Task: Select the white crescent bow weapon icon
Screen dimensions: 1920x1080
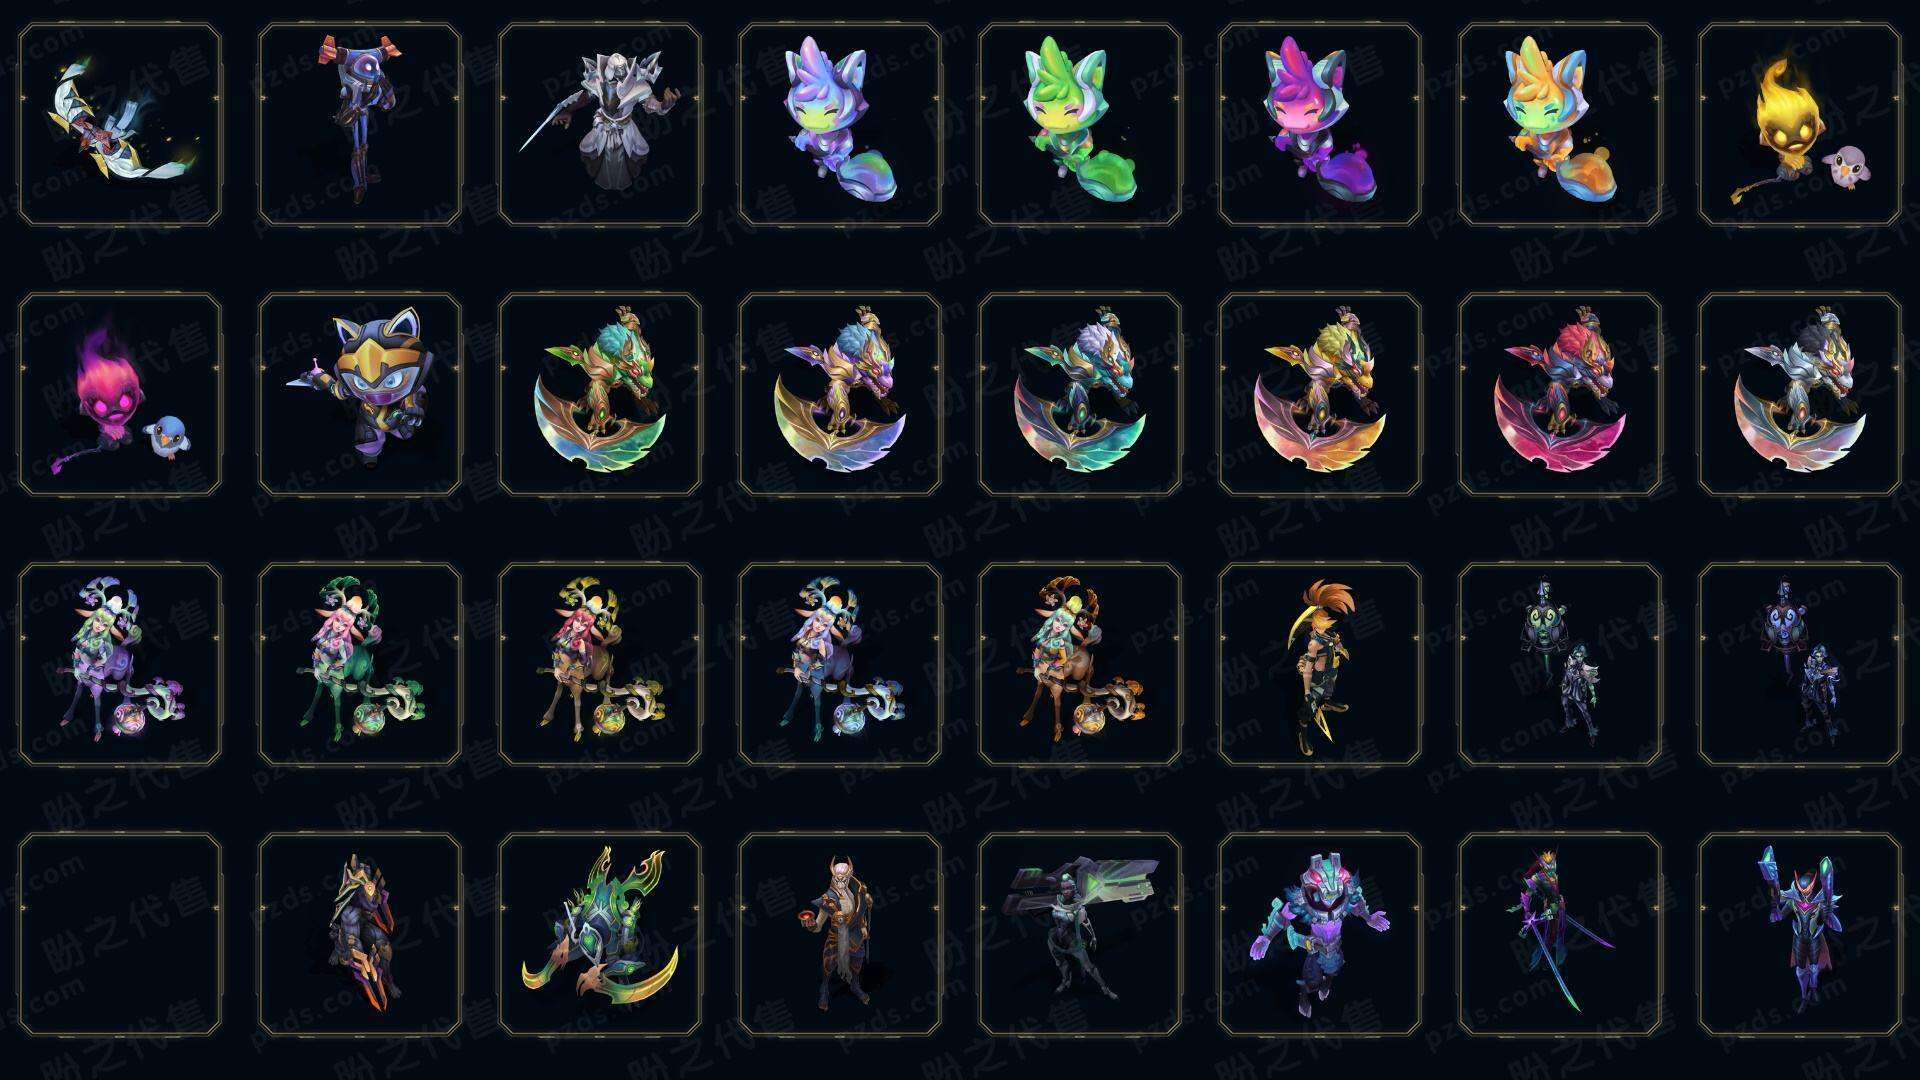Action: pos(120,125)
